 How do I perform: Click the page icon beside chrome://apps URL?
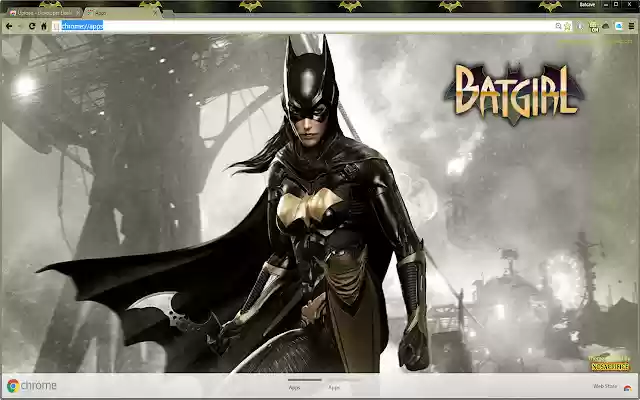[x=56, y=27]
